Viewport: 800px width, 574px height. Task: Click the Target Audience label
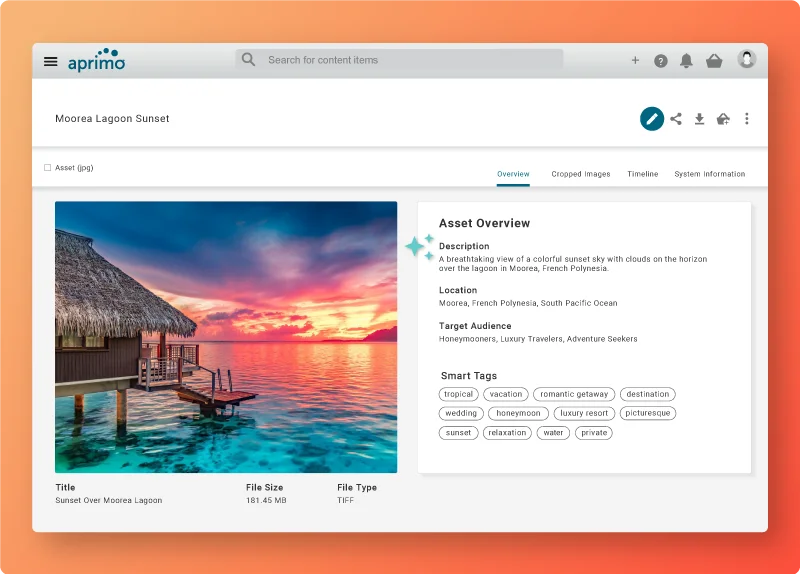(x=475, y=326)
